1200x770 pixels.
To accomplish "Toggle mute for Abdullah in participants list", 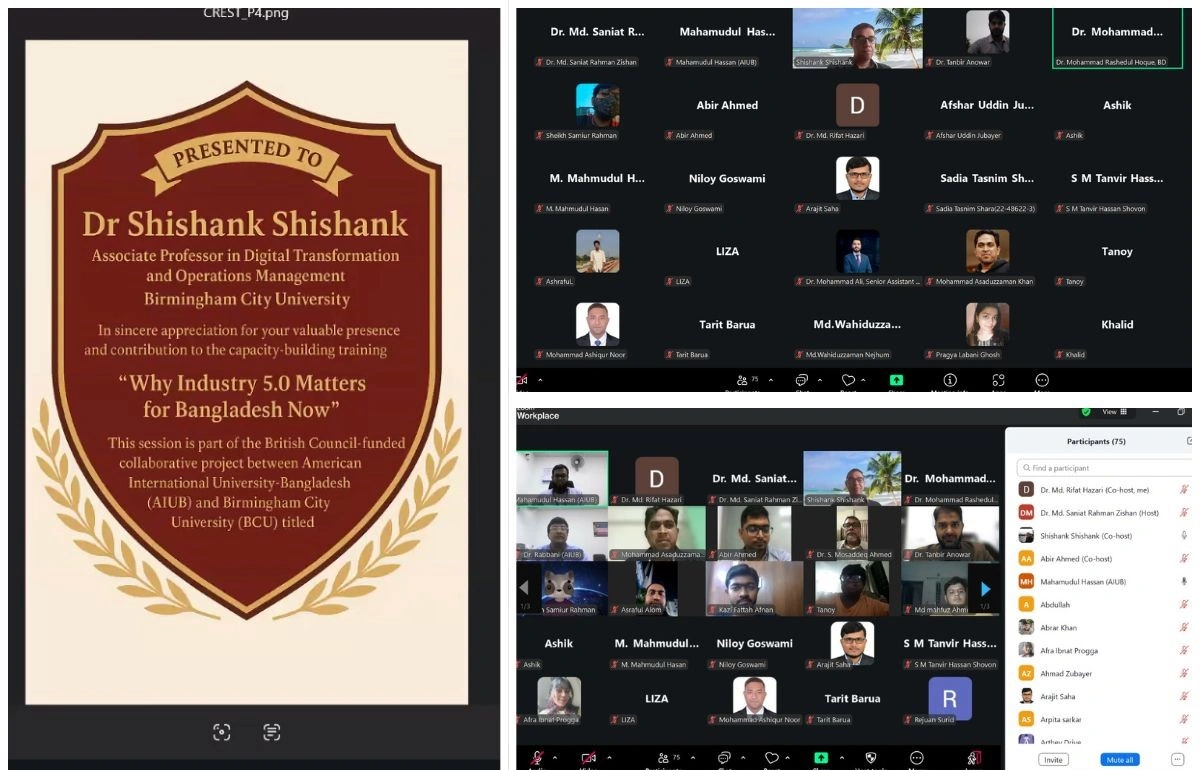I will coord(1184,604).
